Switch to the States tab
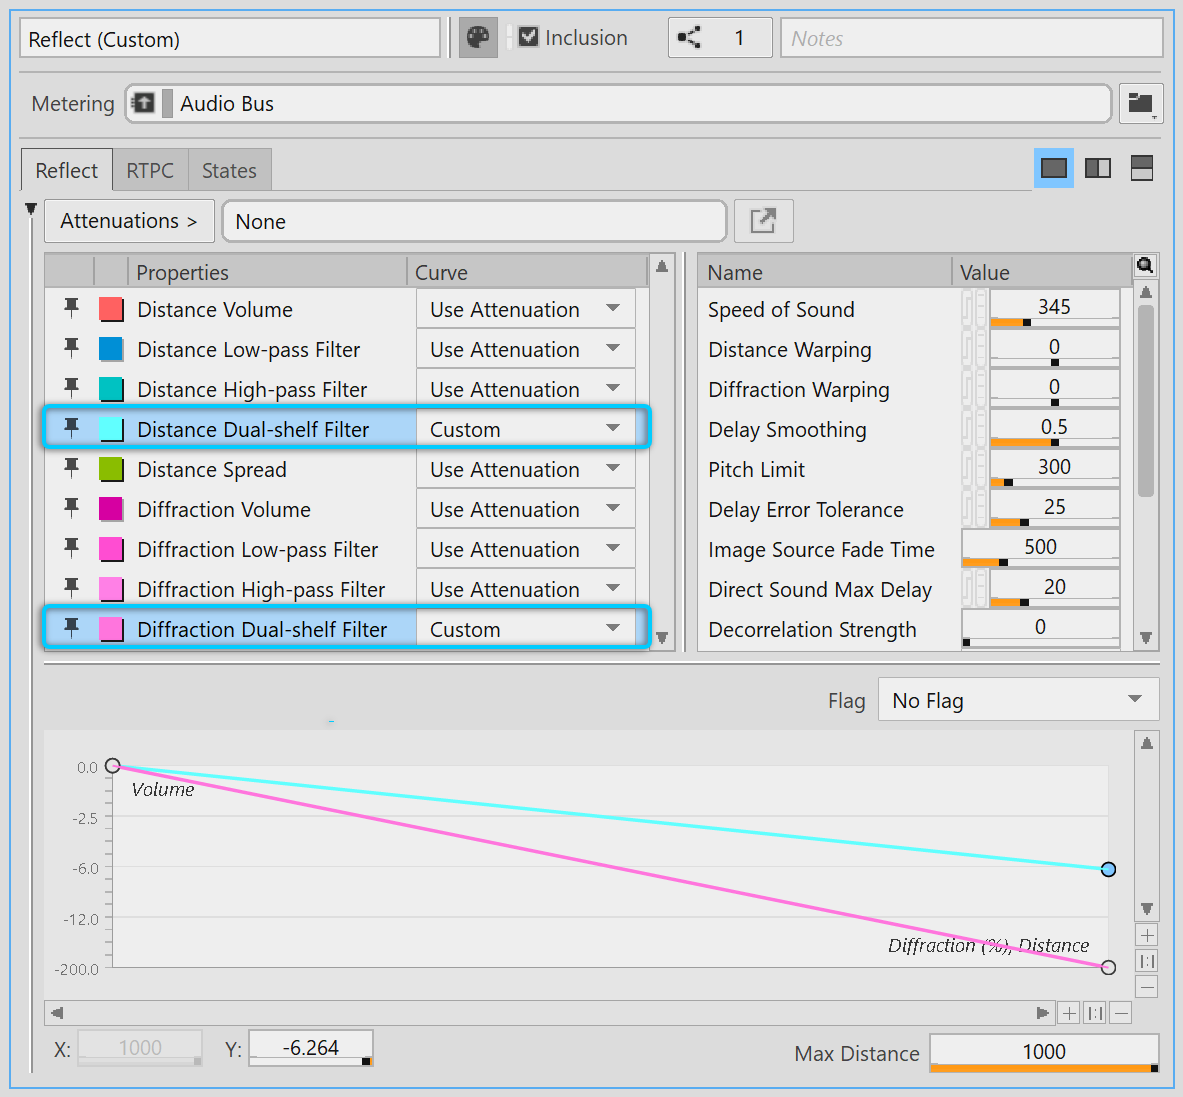1183x1097 pixels. [x=229, y=171]
